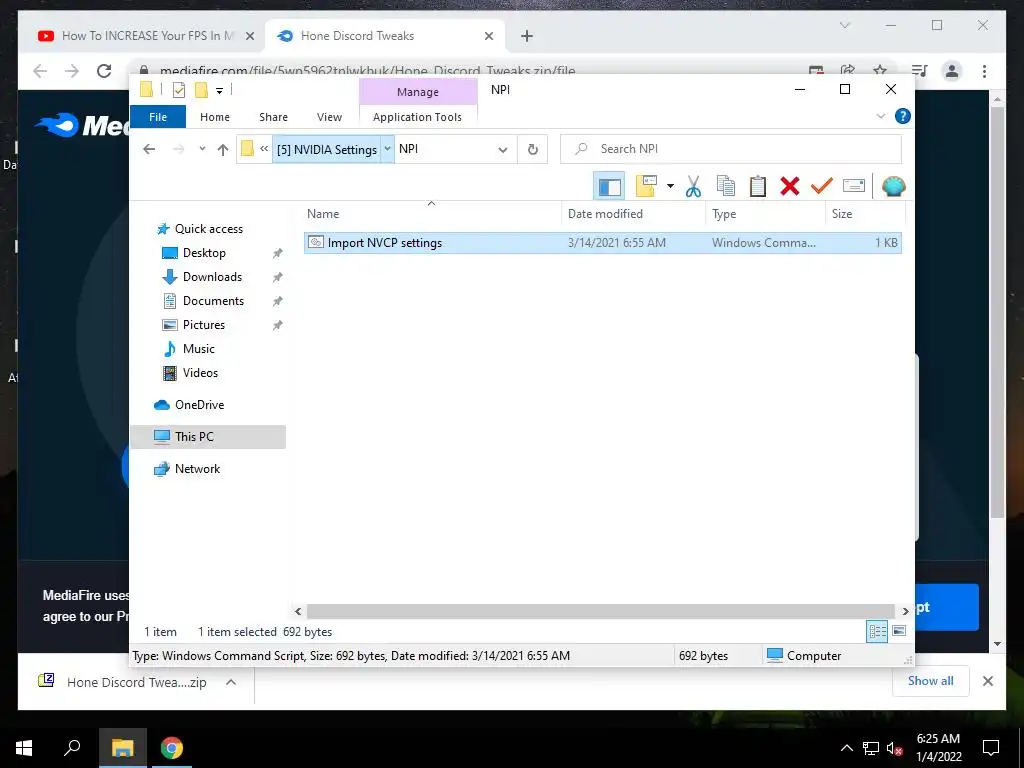
Task: Open address bar history dropdown
Action: (502, 150)
